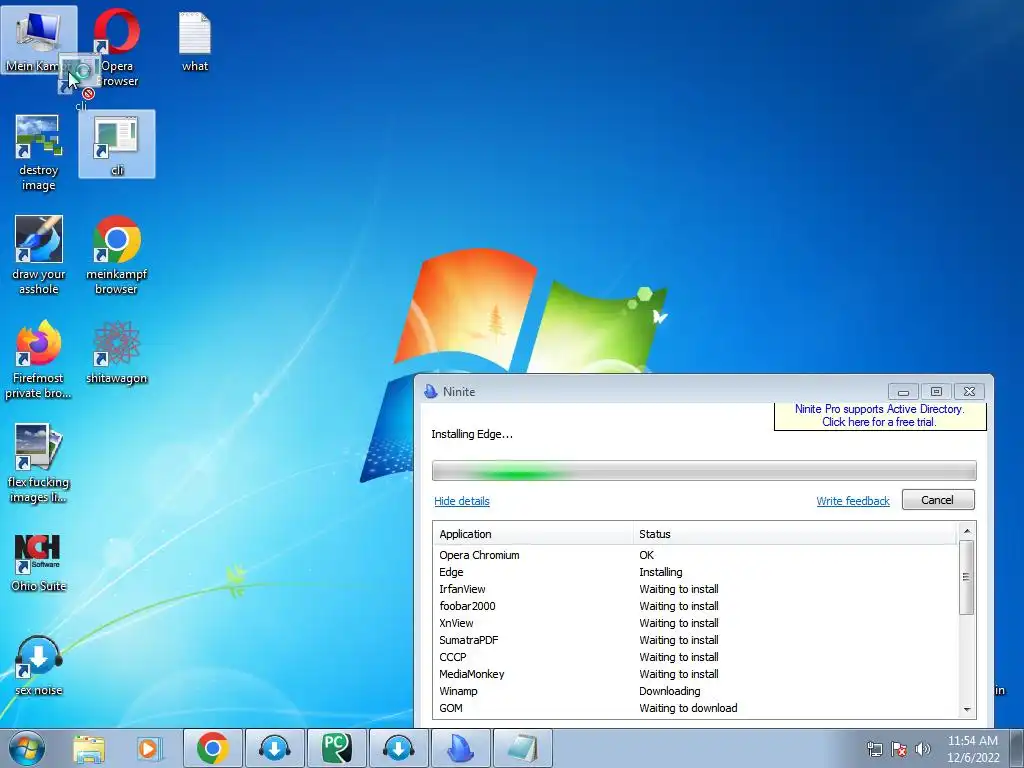The height and width of the screenshot is (768, 1024).
Task: Select the XnView row
Action: (696, 623)
